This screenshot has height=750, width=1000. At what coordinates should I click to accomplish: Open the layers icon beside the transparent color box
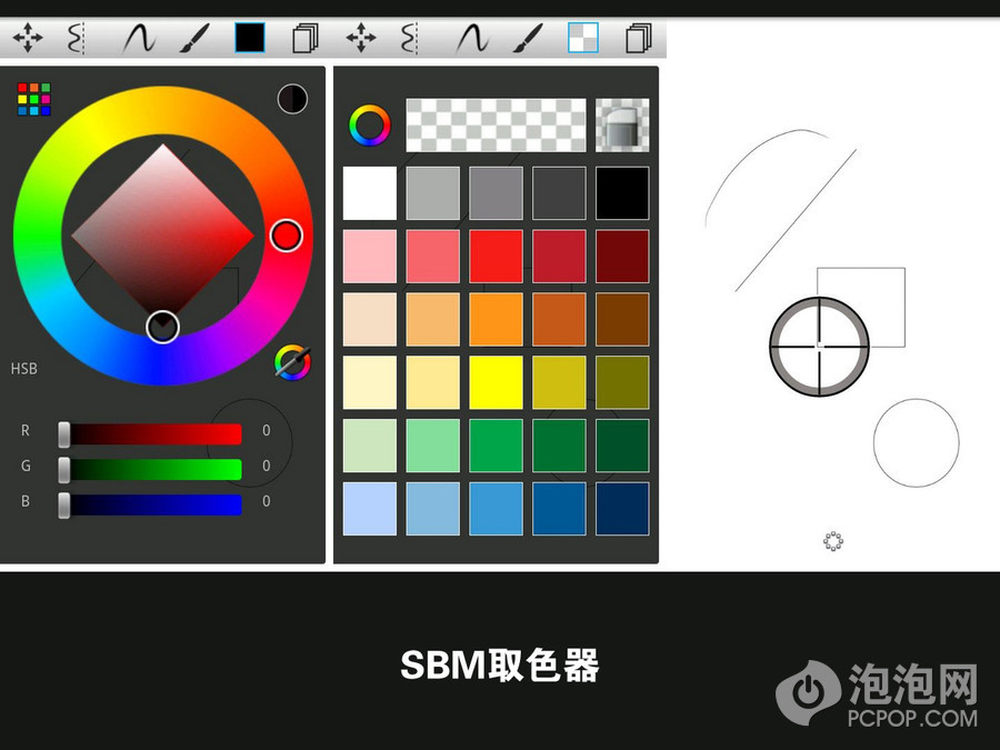[637, 39]
